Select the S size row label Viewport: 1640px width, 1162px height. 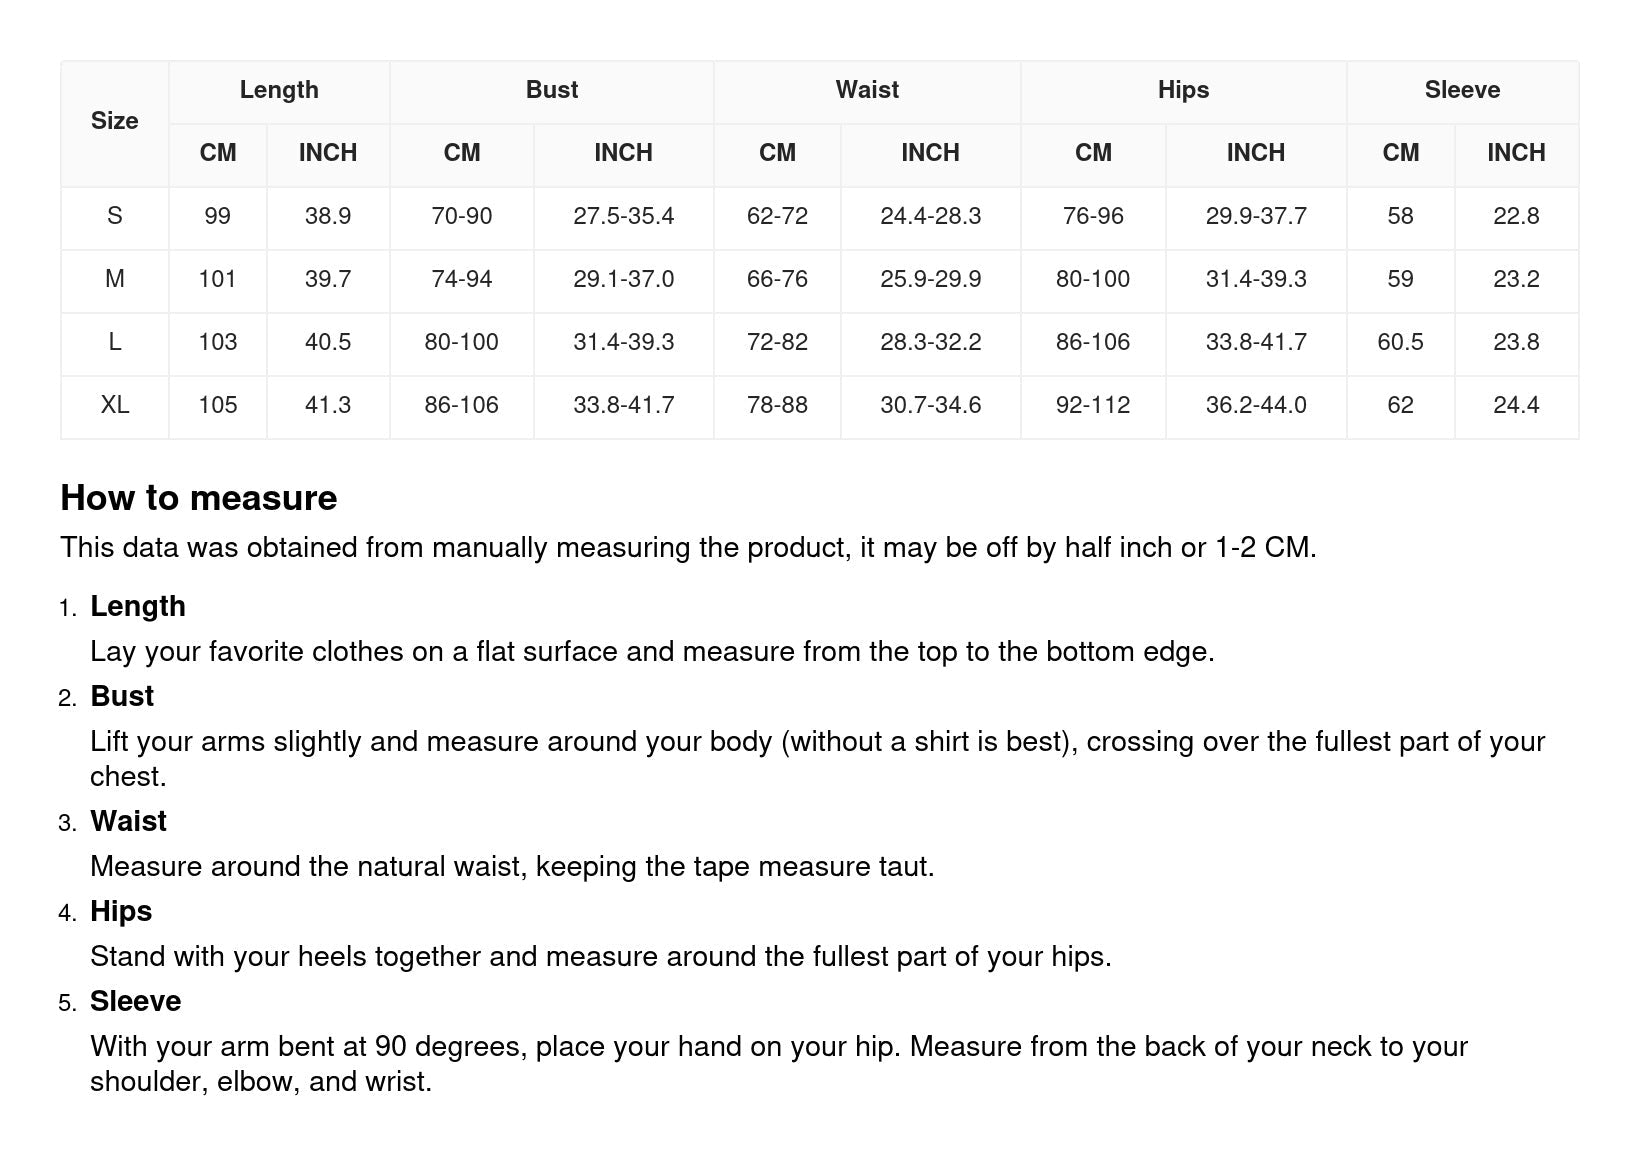click(x=114, y=216)
